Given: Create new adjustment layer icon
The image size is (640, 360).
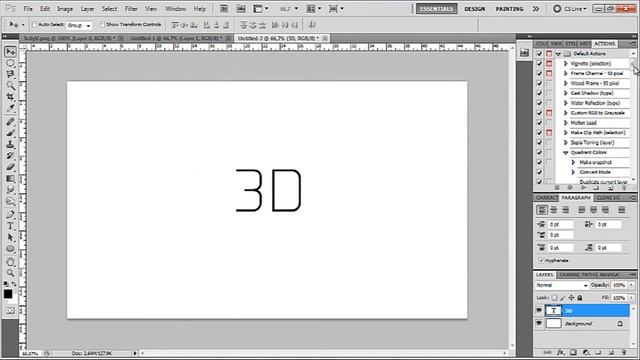Looking at the screenshot, I should 586,352.
